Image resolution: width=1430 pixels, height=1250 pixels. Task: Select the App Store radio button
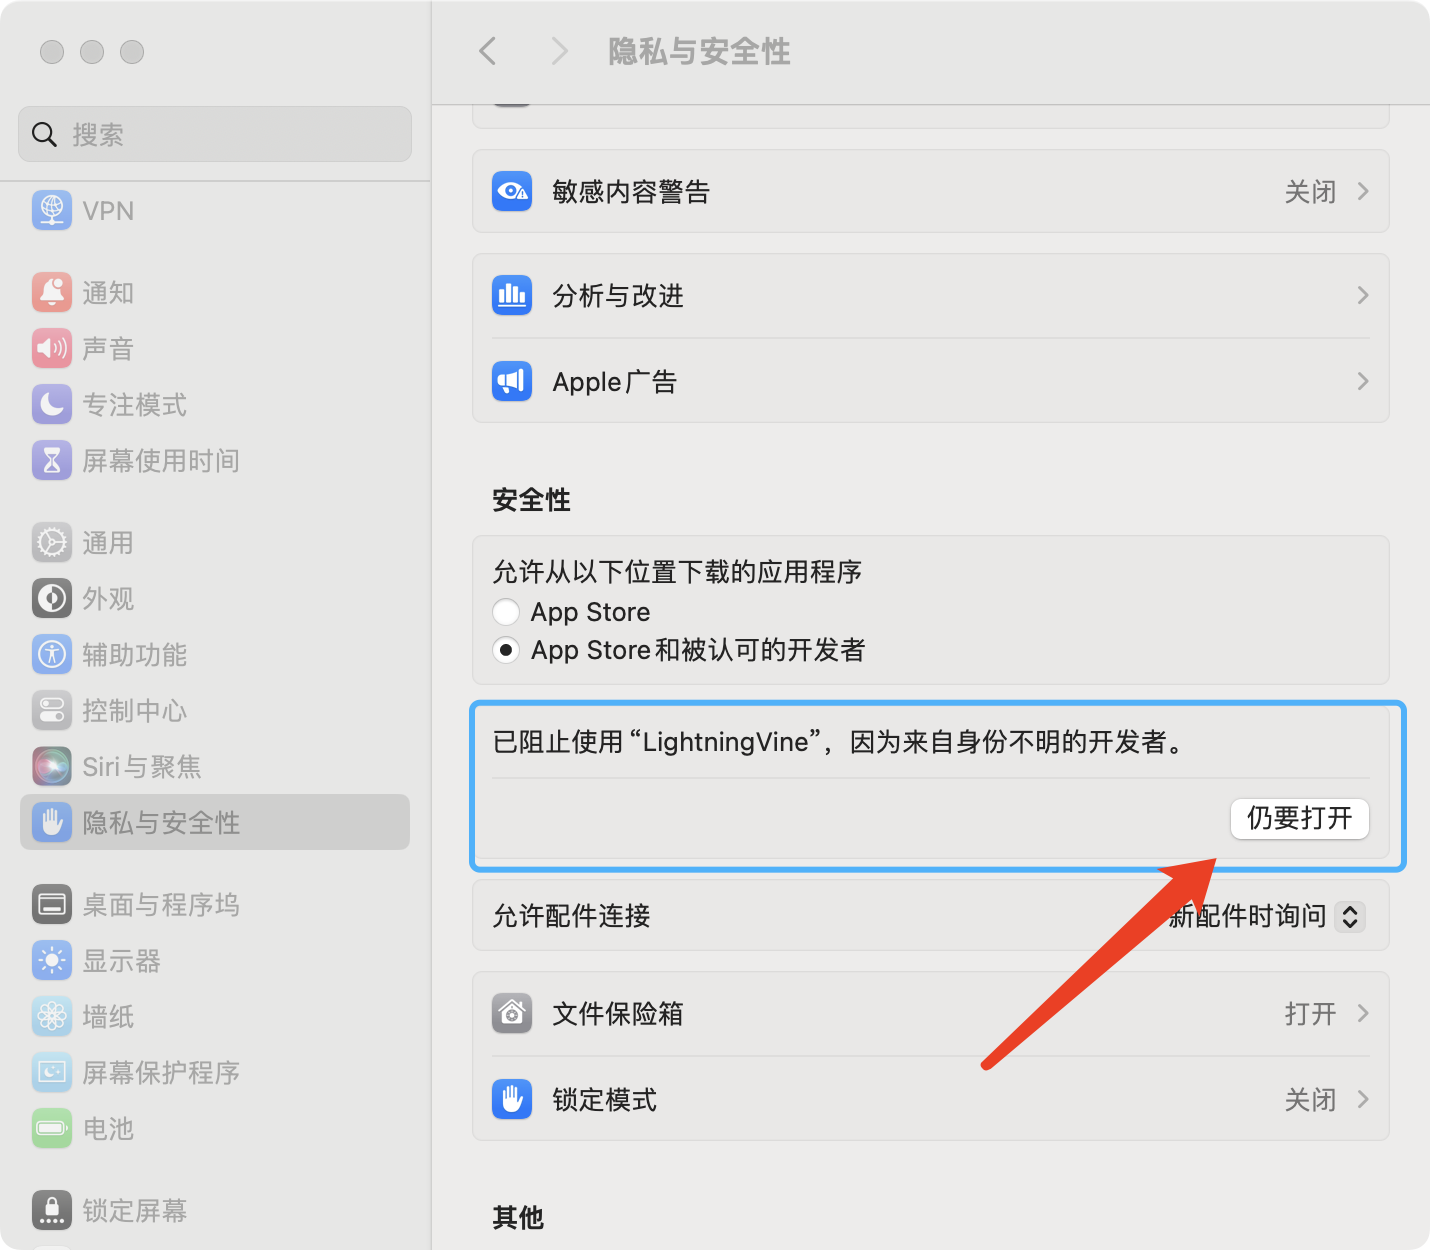coord(506,612)
